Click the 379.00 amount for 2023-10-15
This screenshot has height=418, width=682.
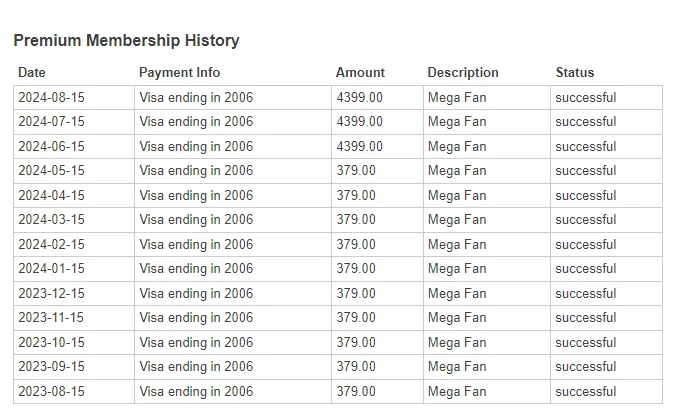(356, 342)
